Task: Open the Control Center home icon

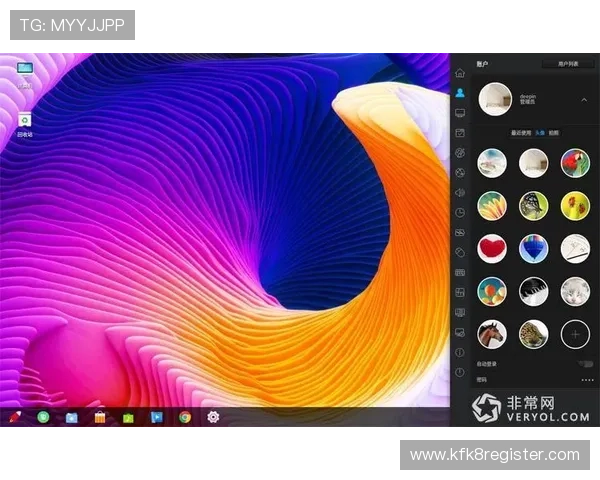Action: point(460,73)
